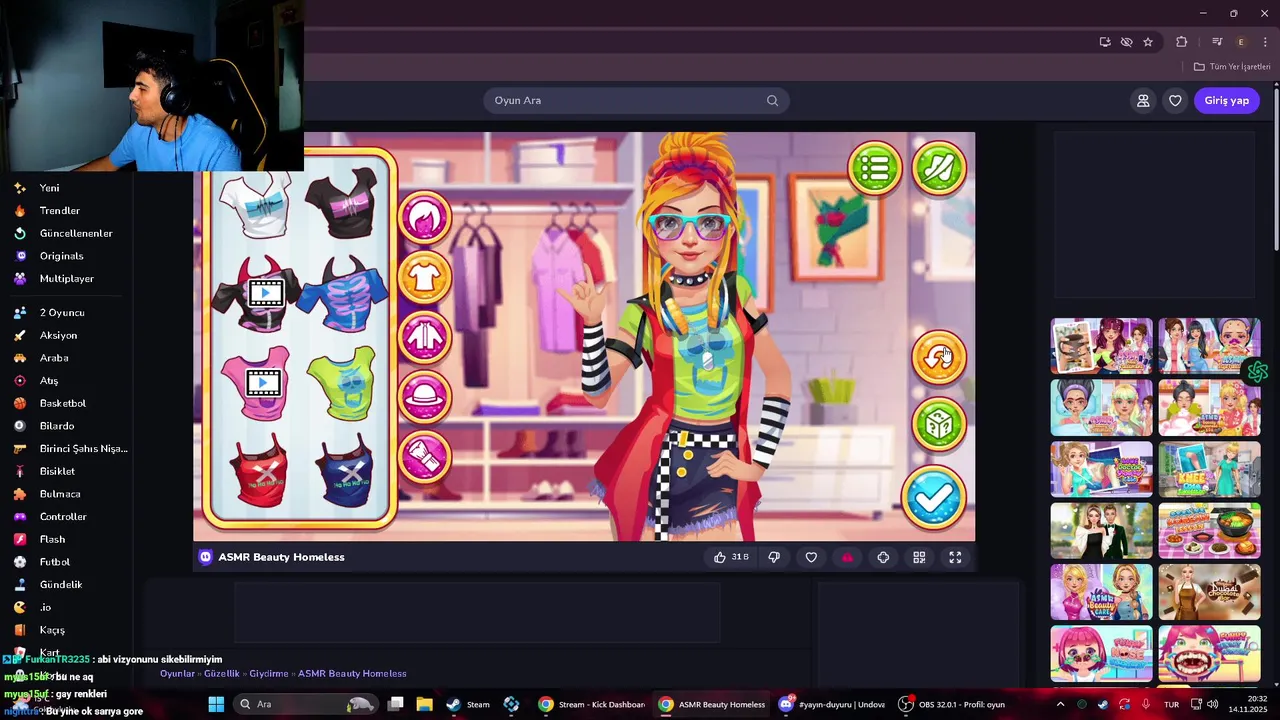Open Flash category in sidebar
Viewport: 1280px width, 720px height.
coord(52,539)
